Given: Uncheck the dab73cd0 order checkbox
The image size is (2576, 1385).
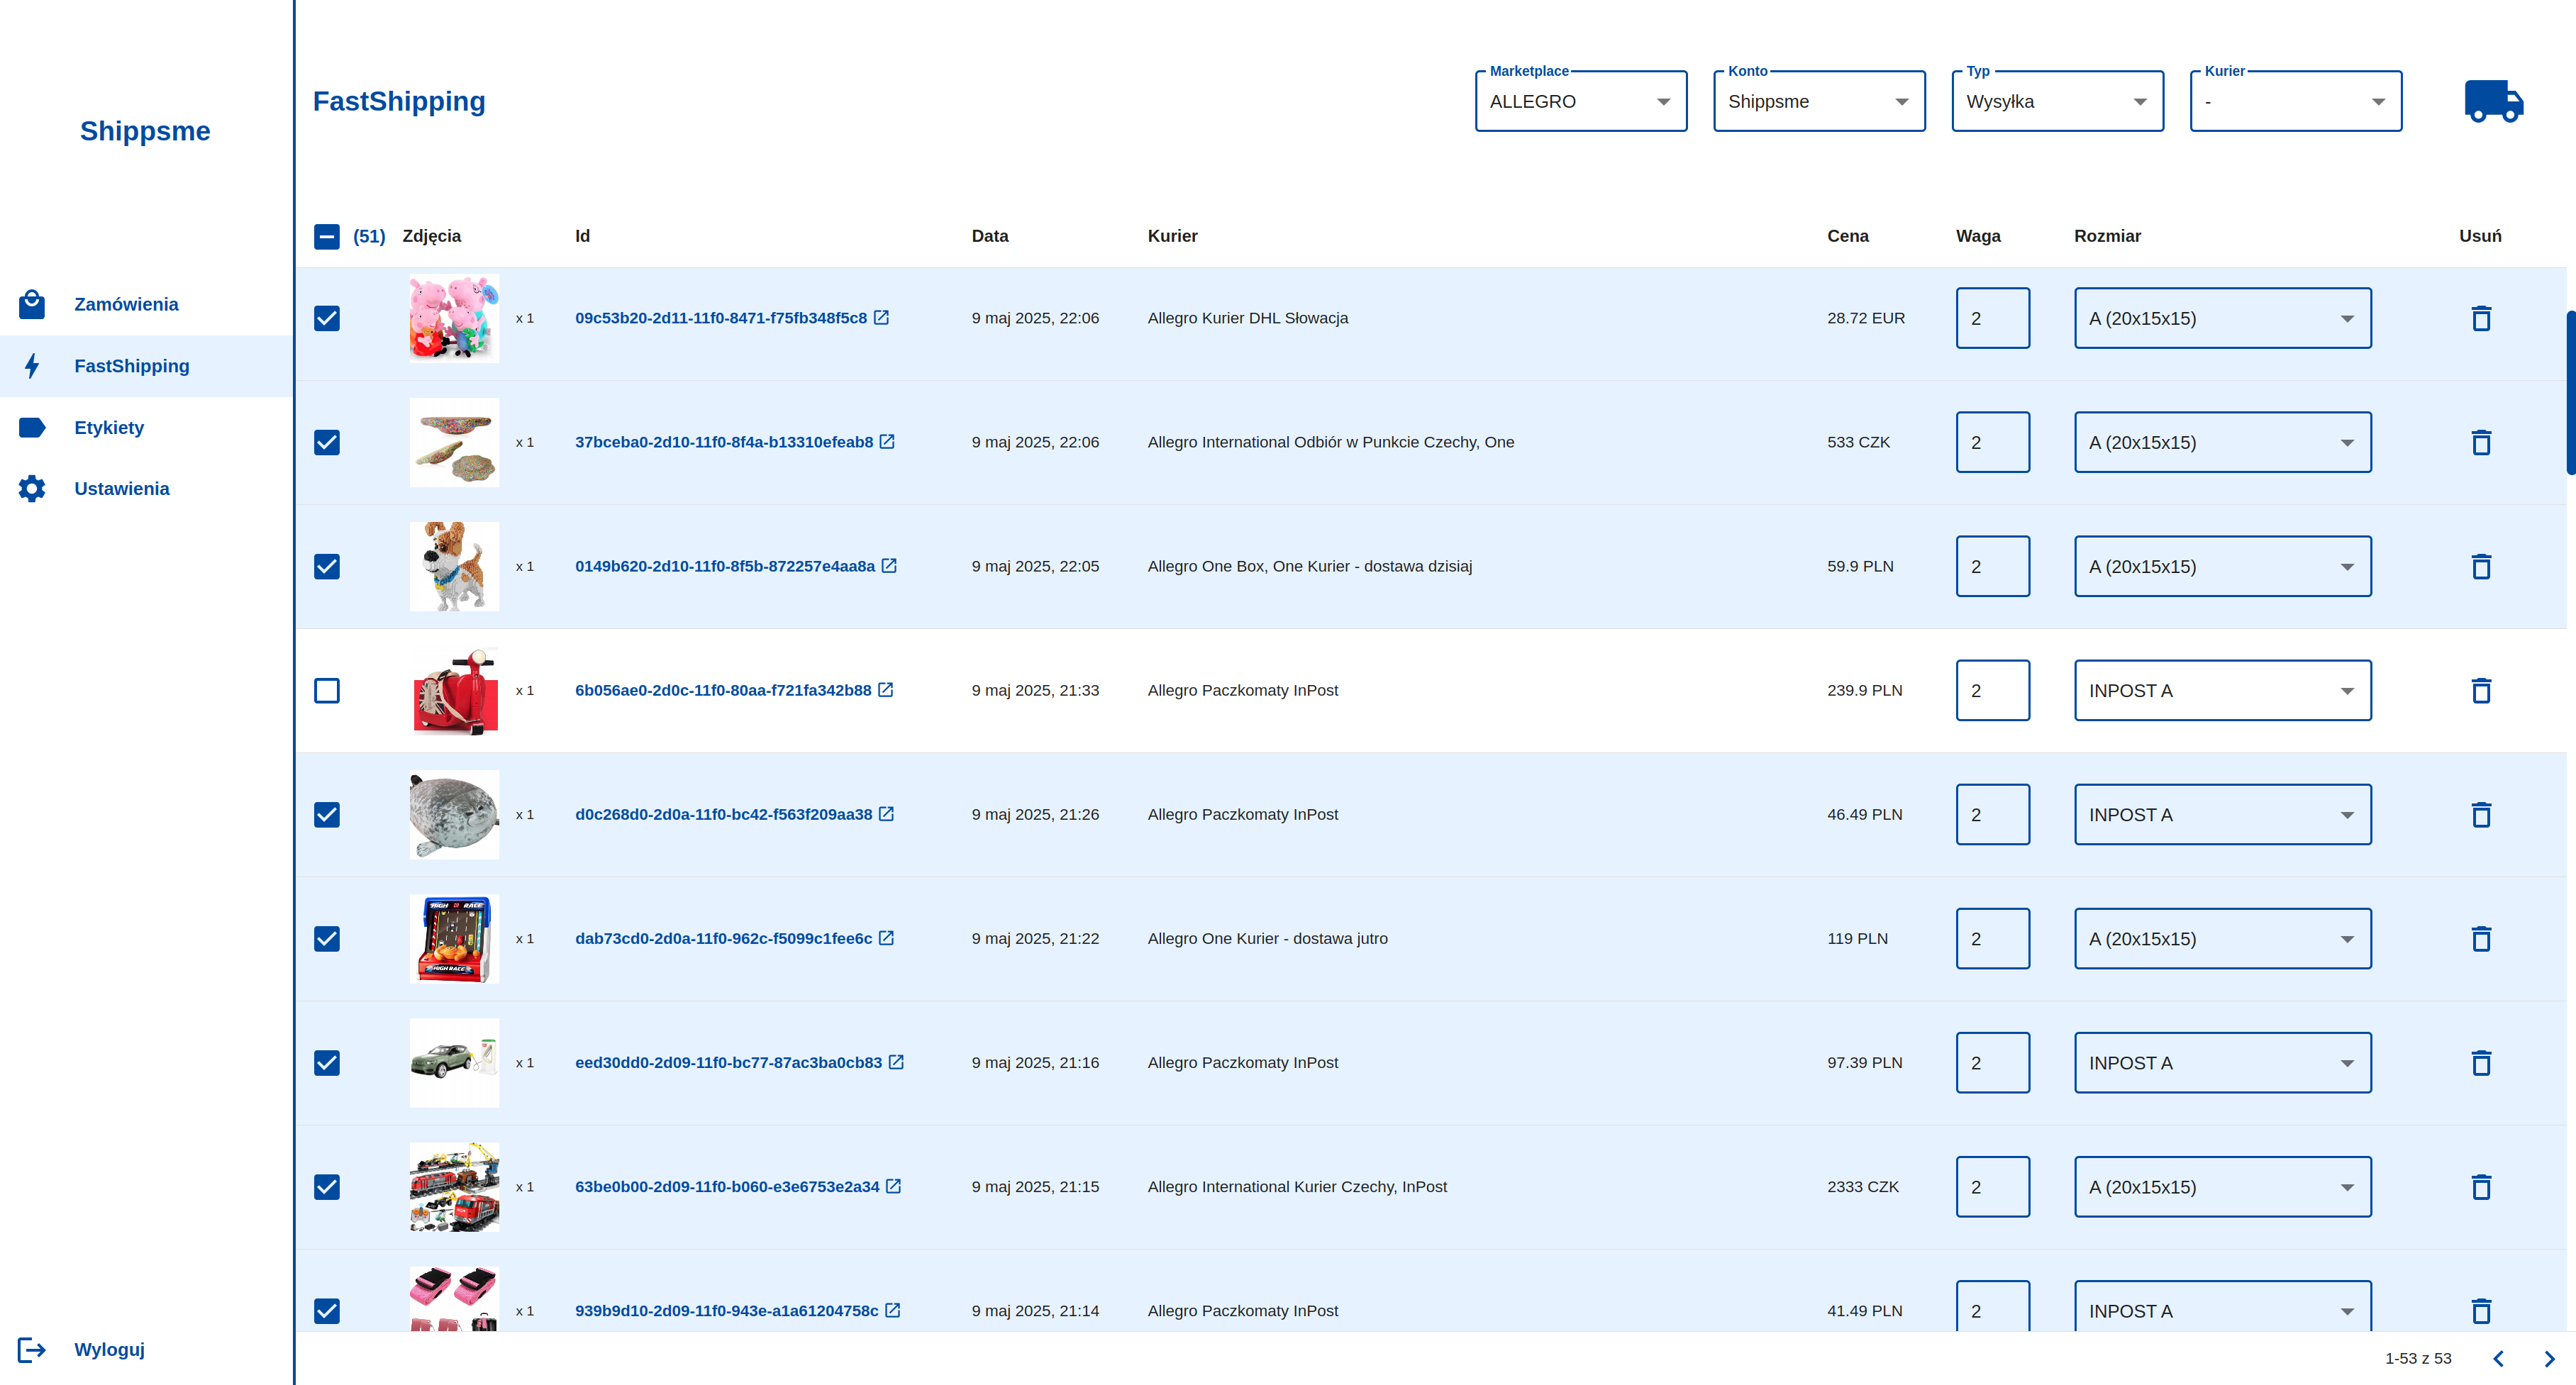Looking at the screenshot, I should [x=327, y=938].
